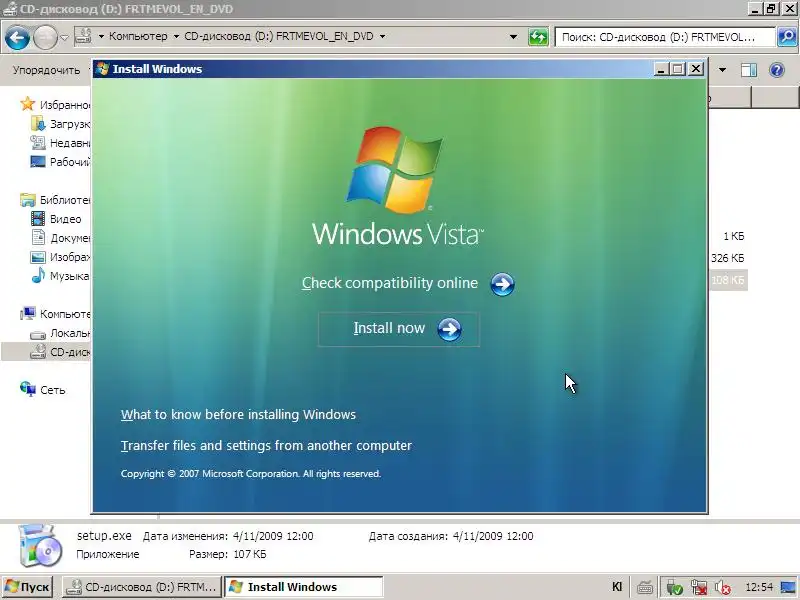
Task: Click the highlighted 108 КБ size cell
Action: tap(728, 280)
